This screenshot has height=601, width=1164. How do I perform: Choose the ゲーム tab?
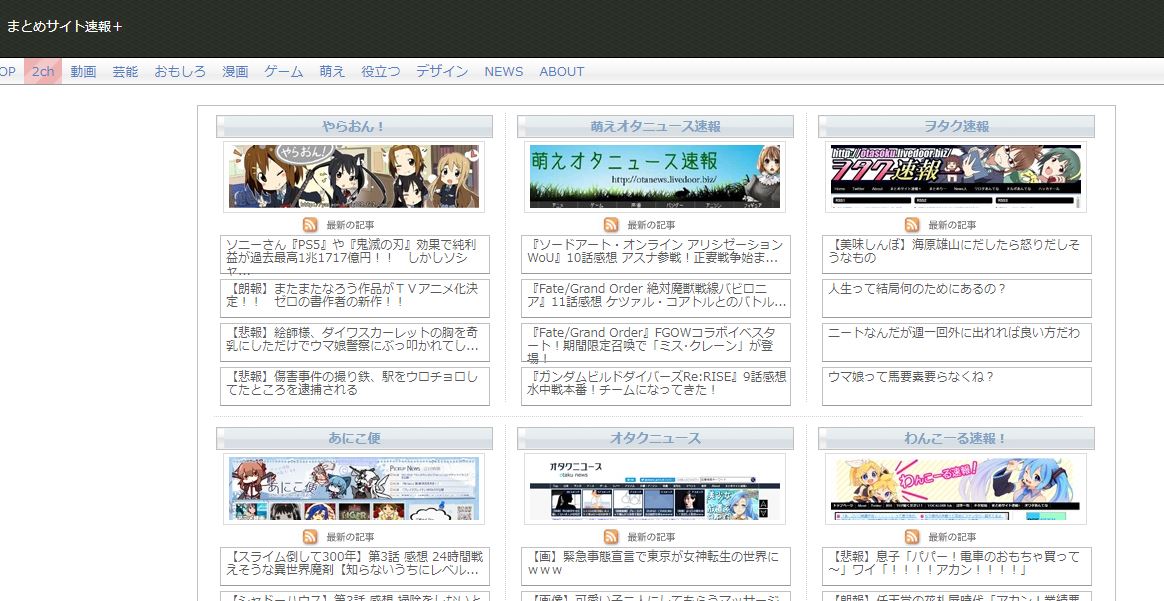pos(284,71)
